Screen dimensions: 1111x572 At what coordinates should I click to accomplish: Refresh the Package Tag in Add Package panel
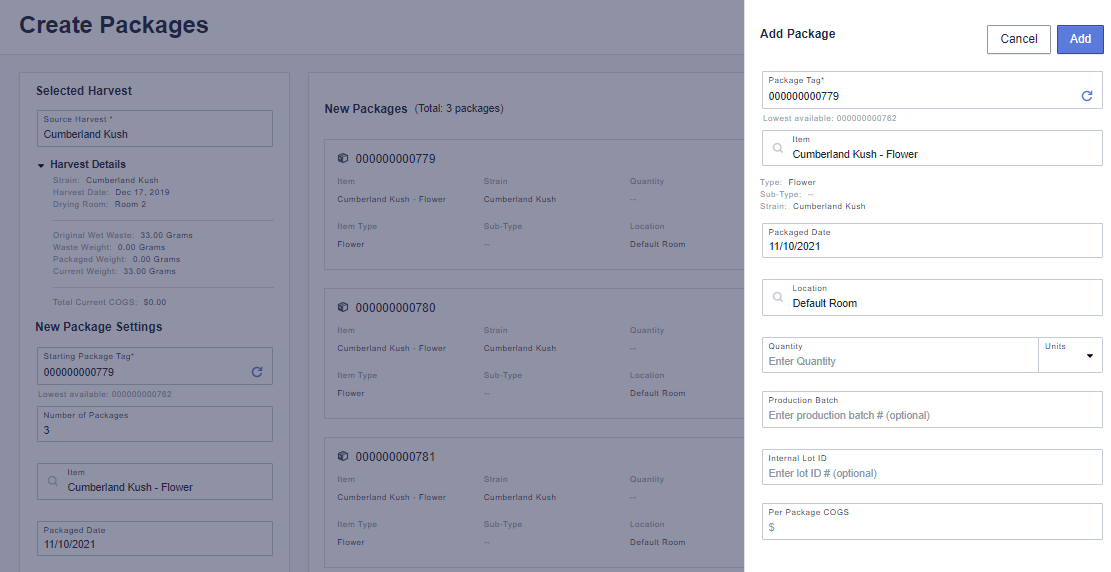point(1086,96)
